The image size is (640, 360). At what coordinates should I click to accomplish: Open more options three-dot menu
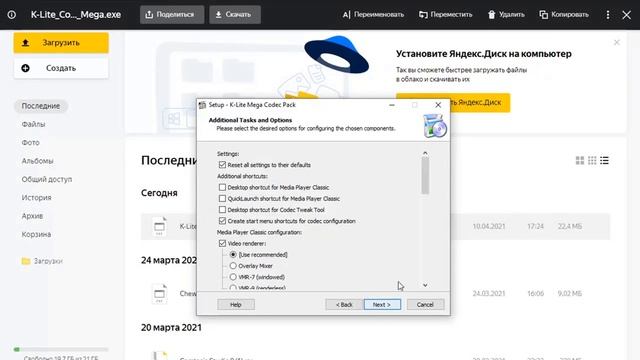(608, 15)
